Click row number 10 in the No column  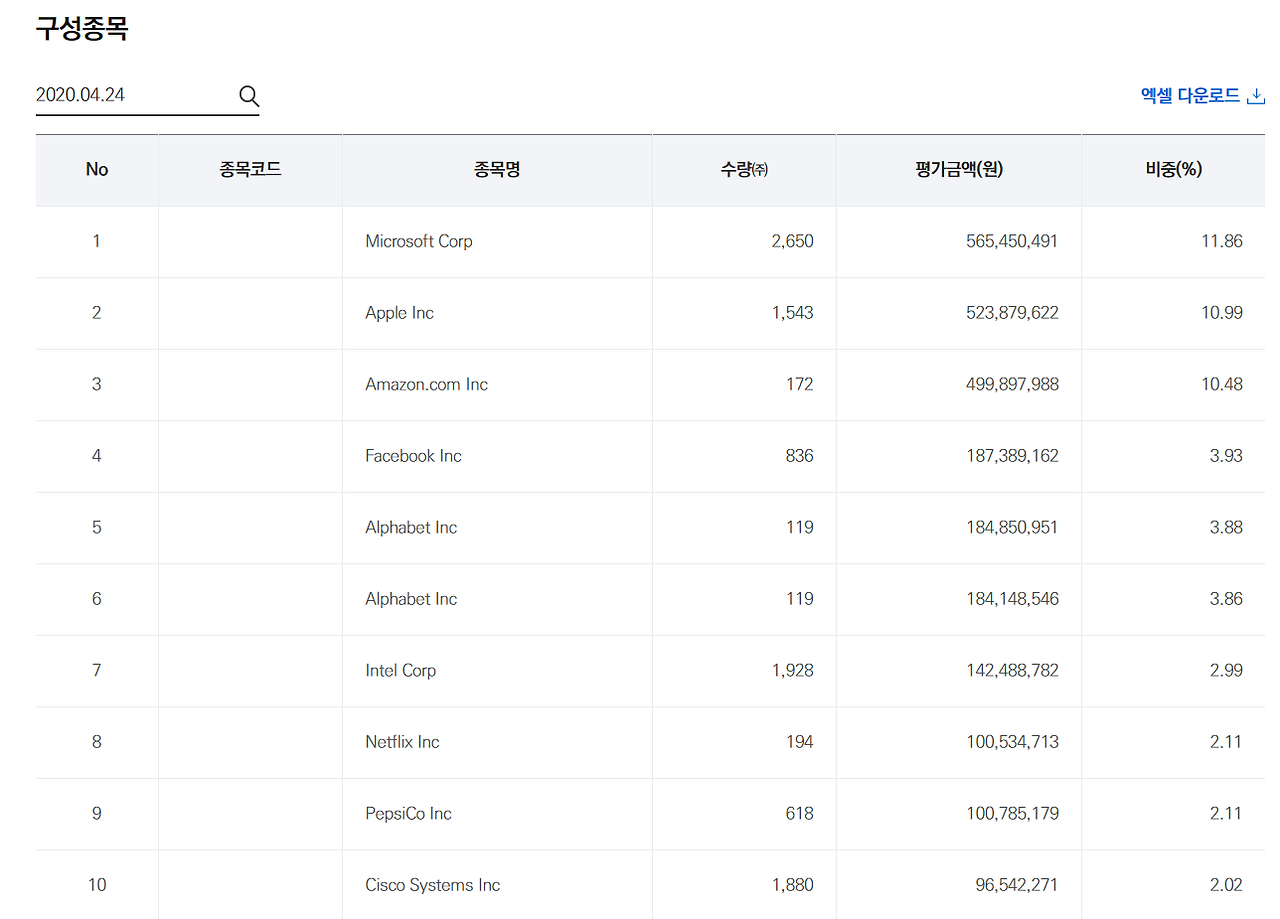point(97,885)
